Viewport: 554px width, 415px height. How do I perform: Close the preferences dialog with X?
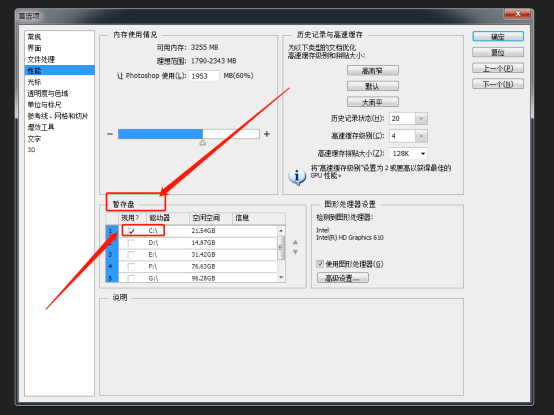coord(518,14)
